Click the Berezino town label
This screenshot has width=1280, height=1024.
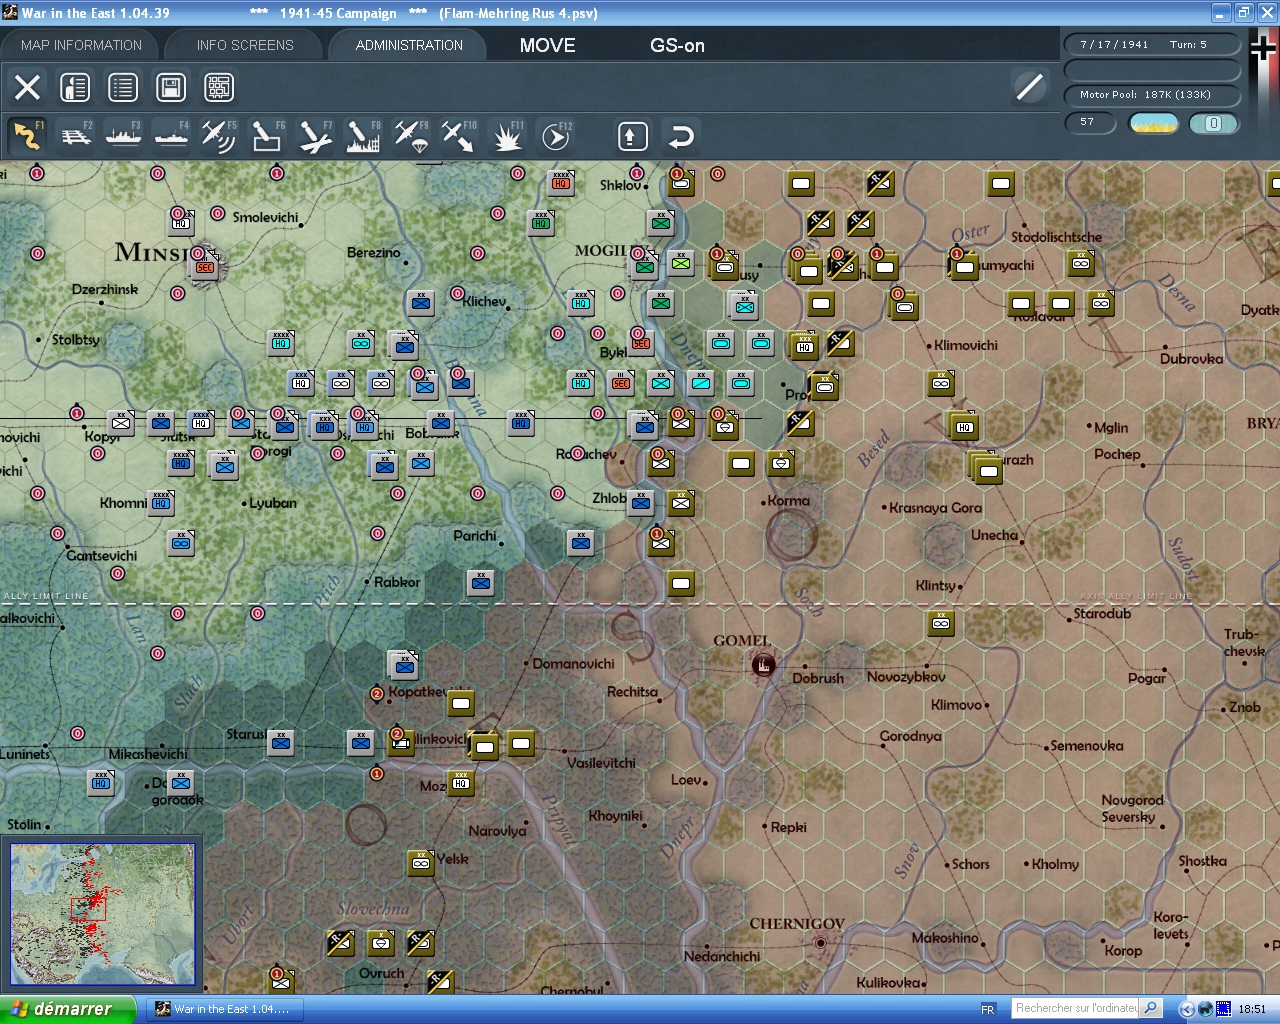[373, 253]
